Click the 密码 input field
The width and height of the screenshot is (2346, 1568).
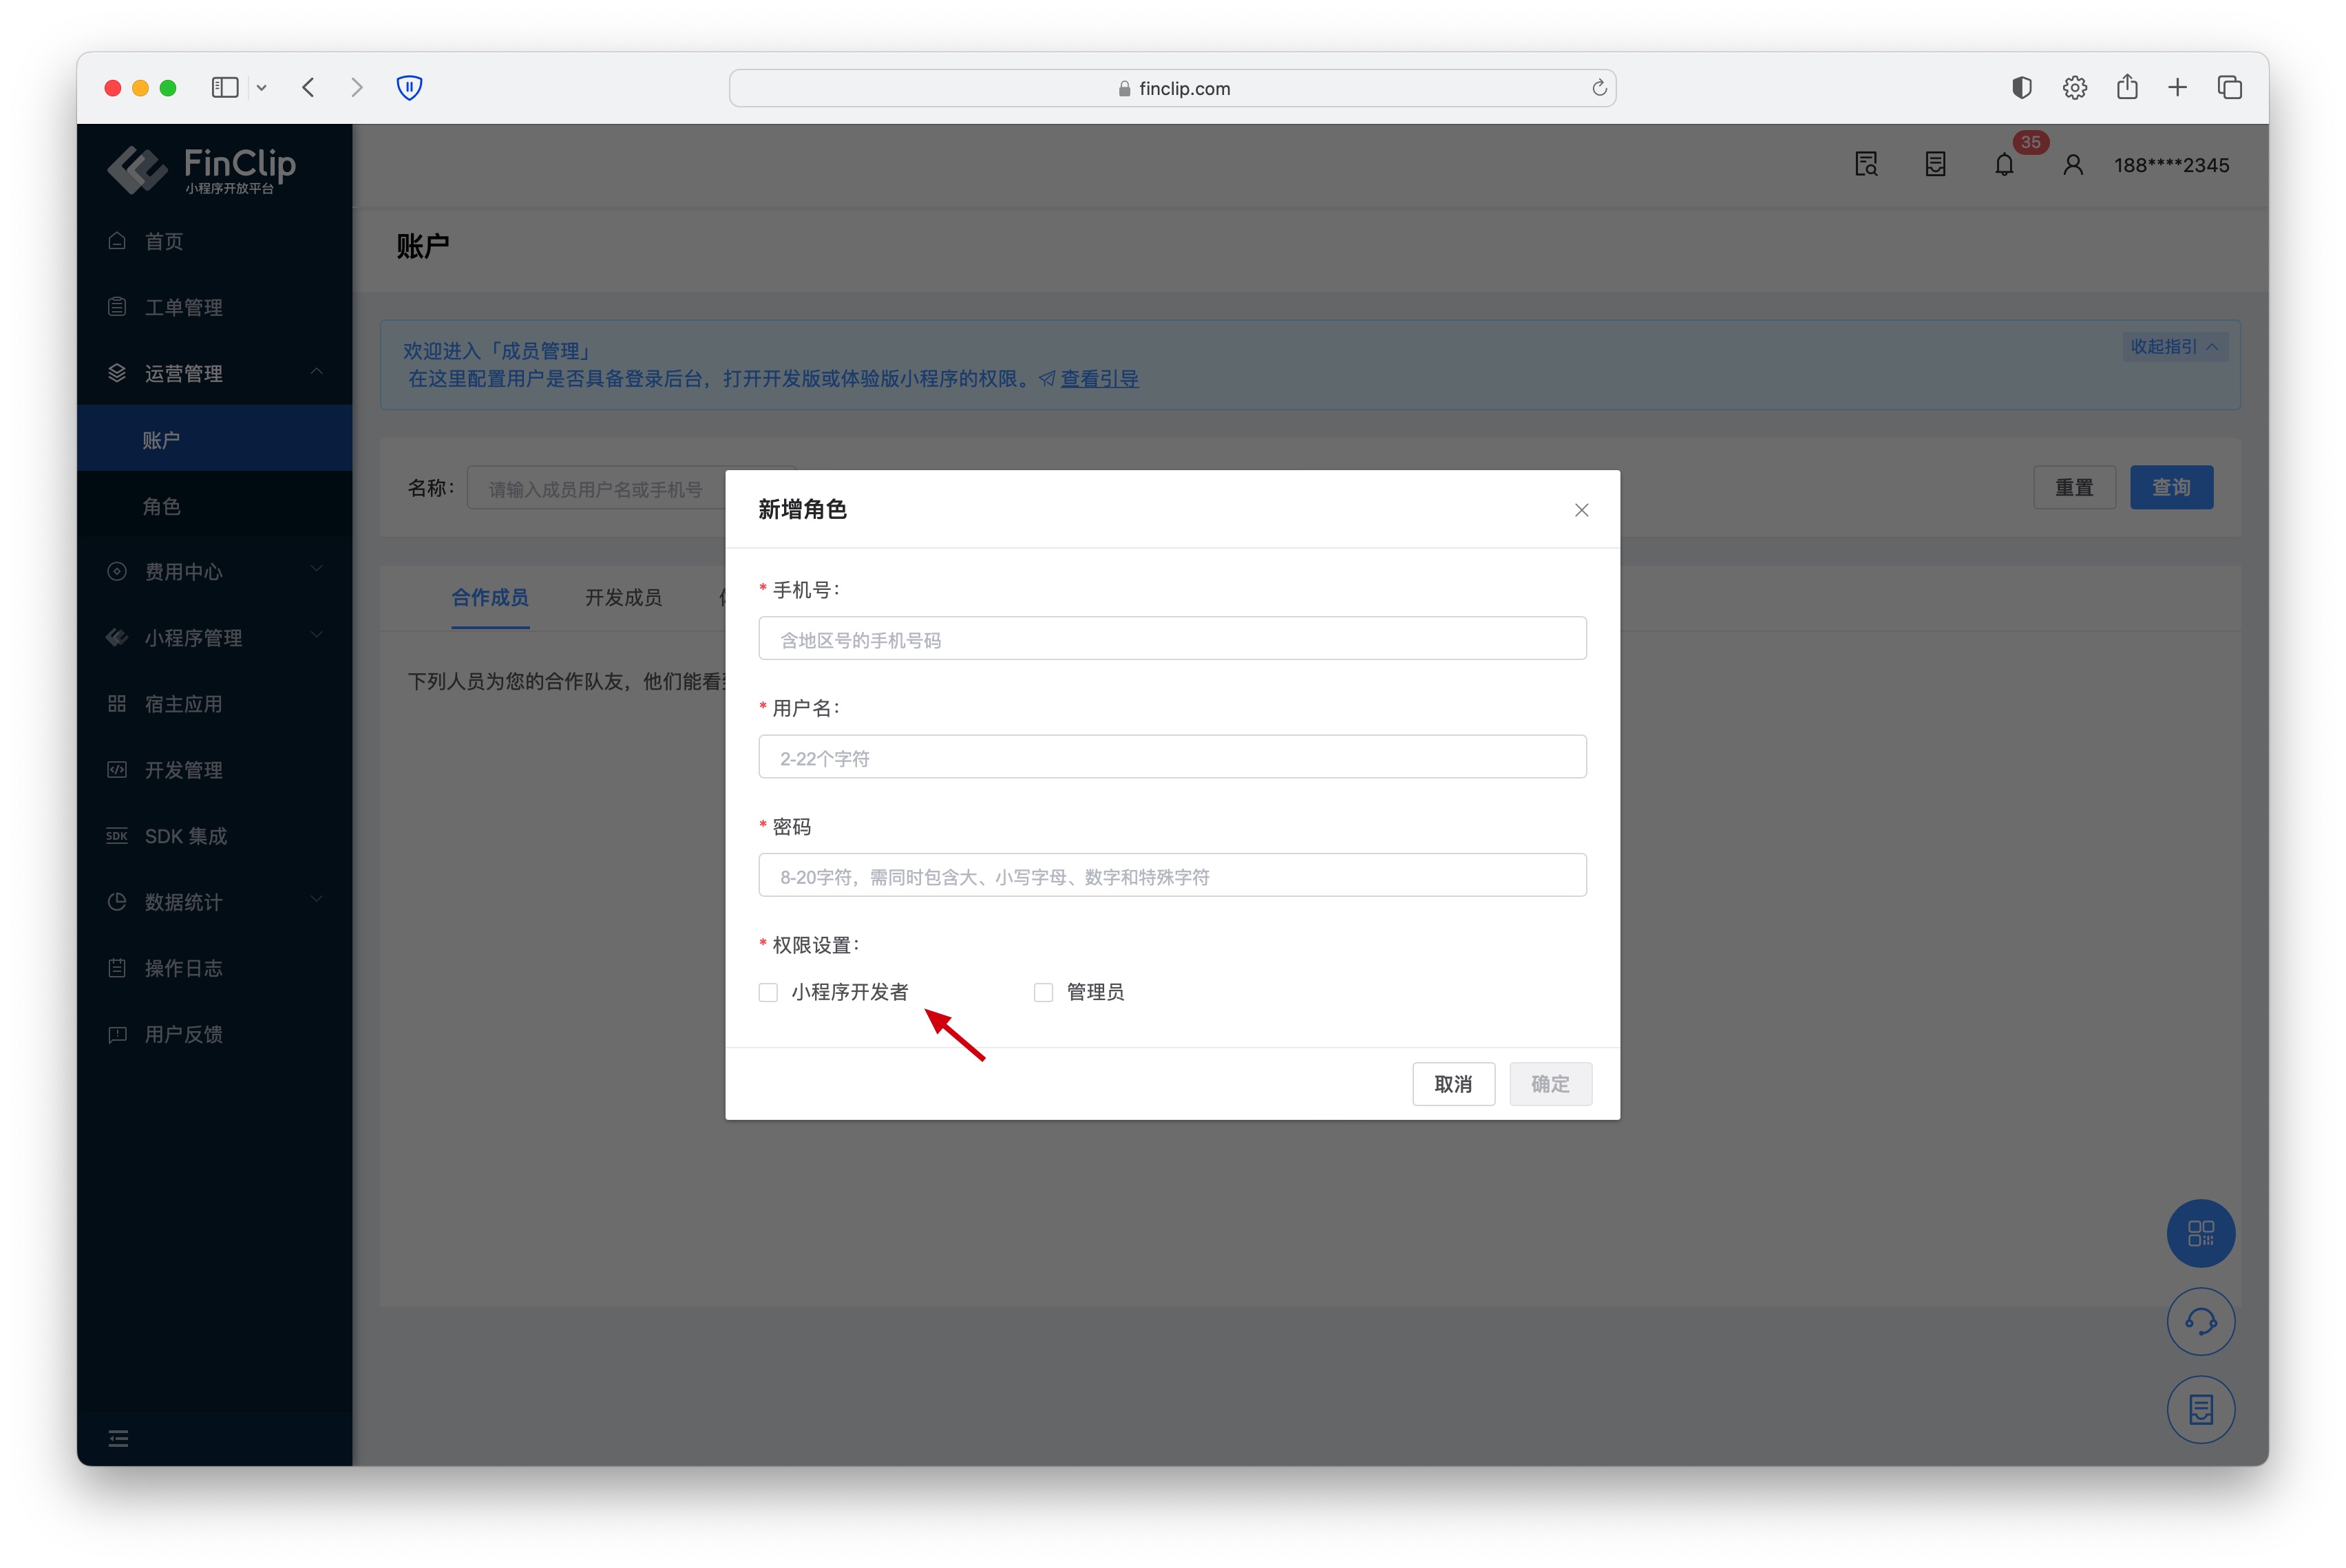[x=1171, y=876]
